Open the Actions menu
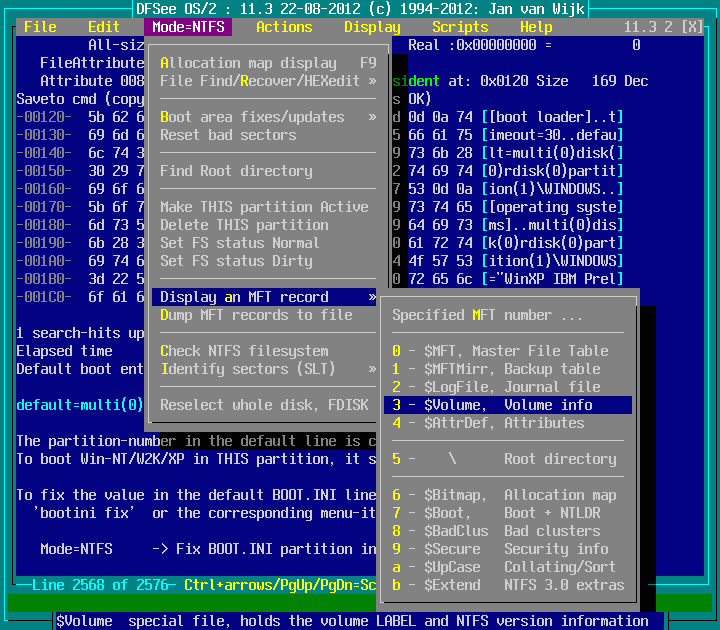This screenshot has width=720, height=630. [x=284, y=27]
